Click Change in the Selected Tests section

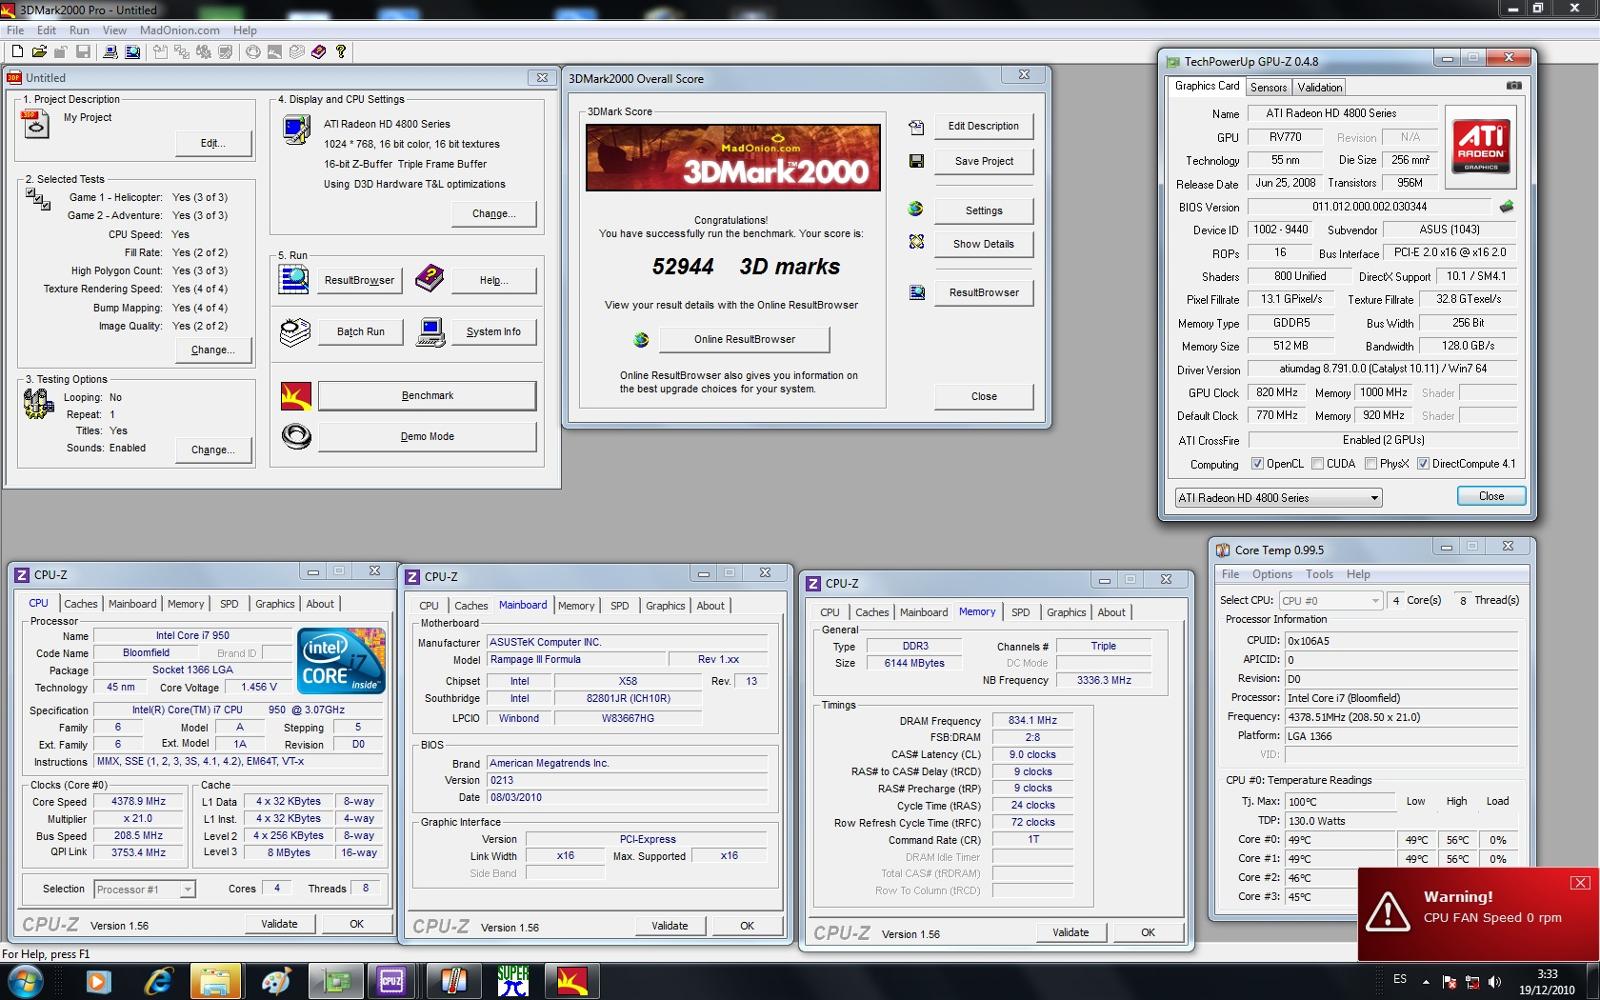coord(213,350)
